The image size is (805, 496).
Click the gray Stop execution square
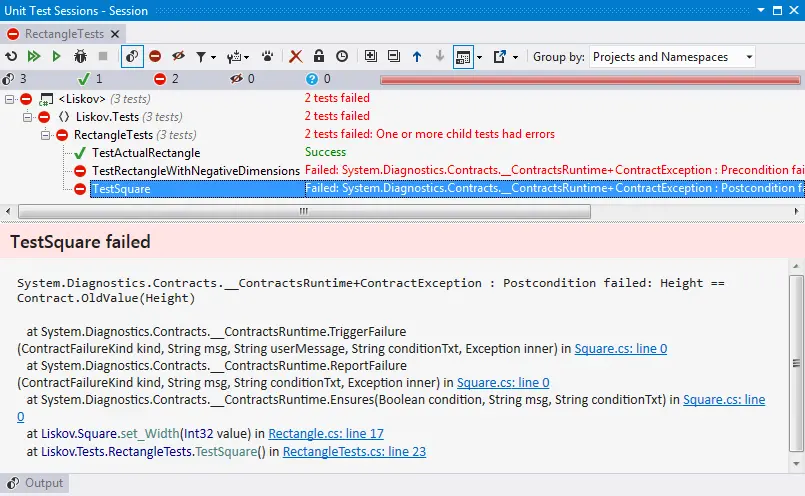[103, 56]
